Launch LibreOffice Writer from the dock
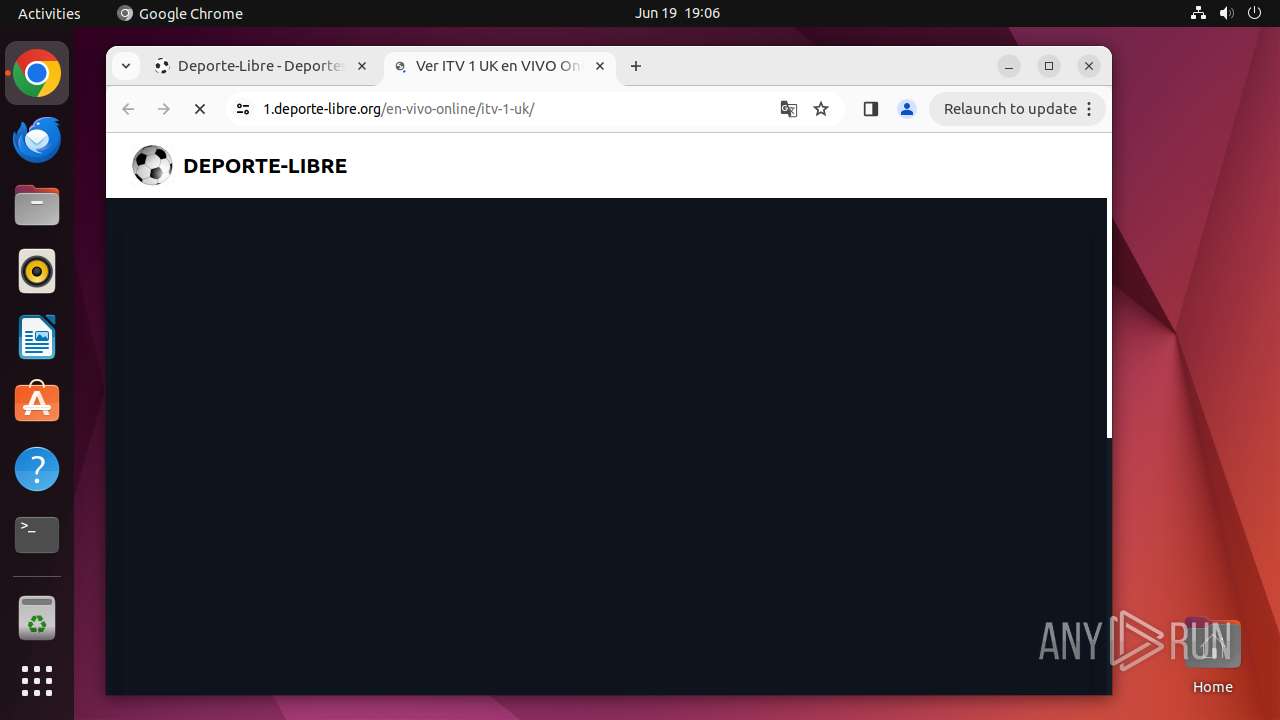The width and height of the screenshot is (1280, 720). coord(37,337)
